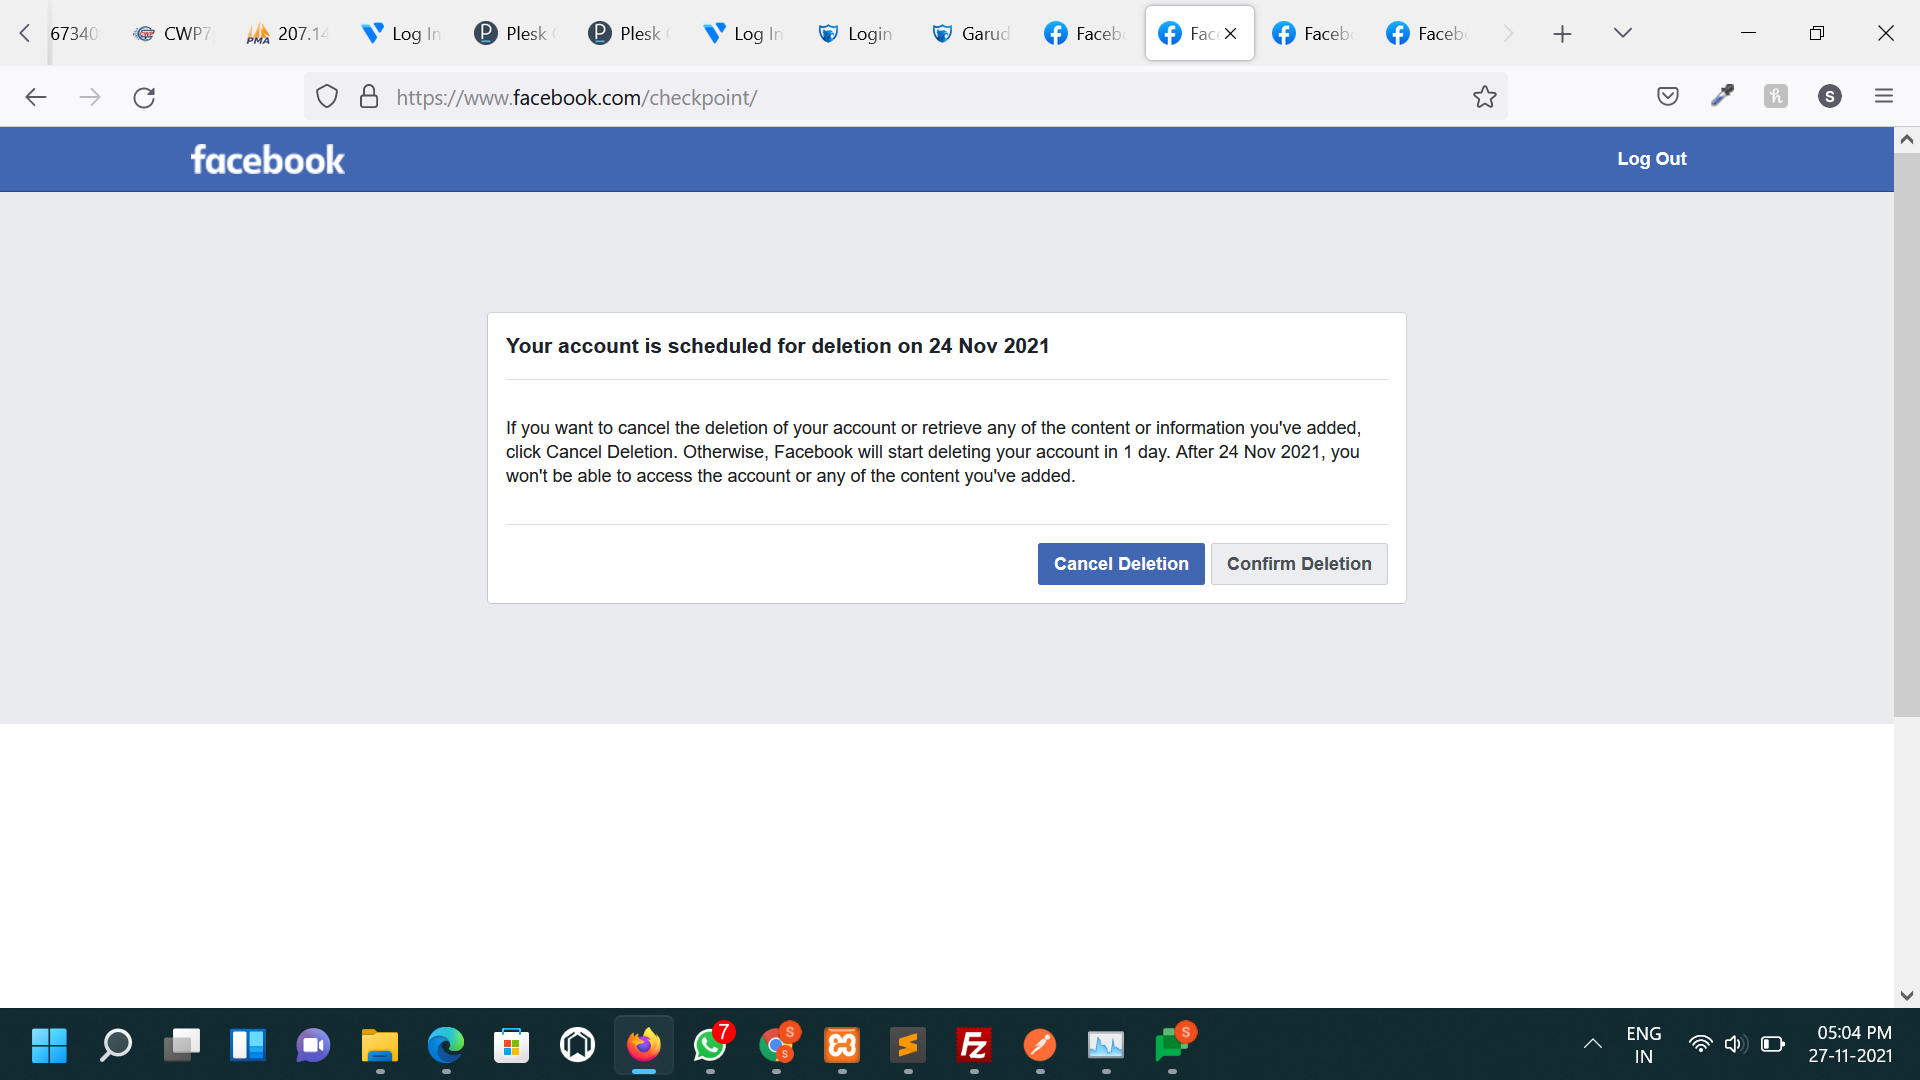Viewport: 1920px width, 1080px height.
Task: Switch to the 67340 tab
Action: [x=76, y=34]
